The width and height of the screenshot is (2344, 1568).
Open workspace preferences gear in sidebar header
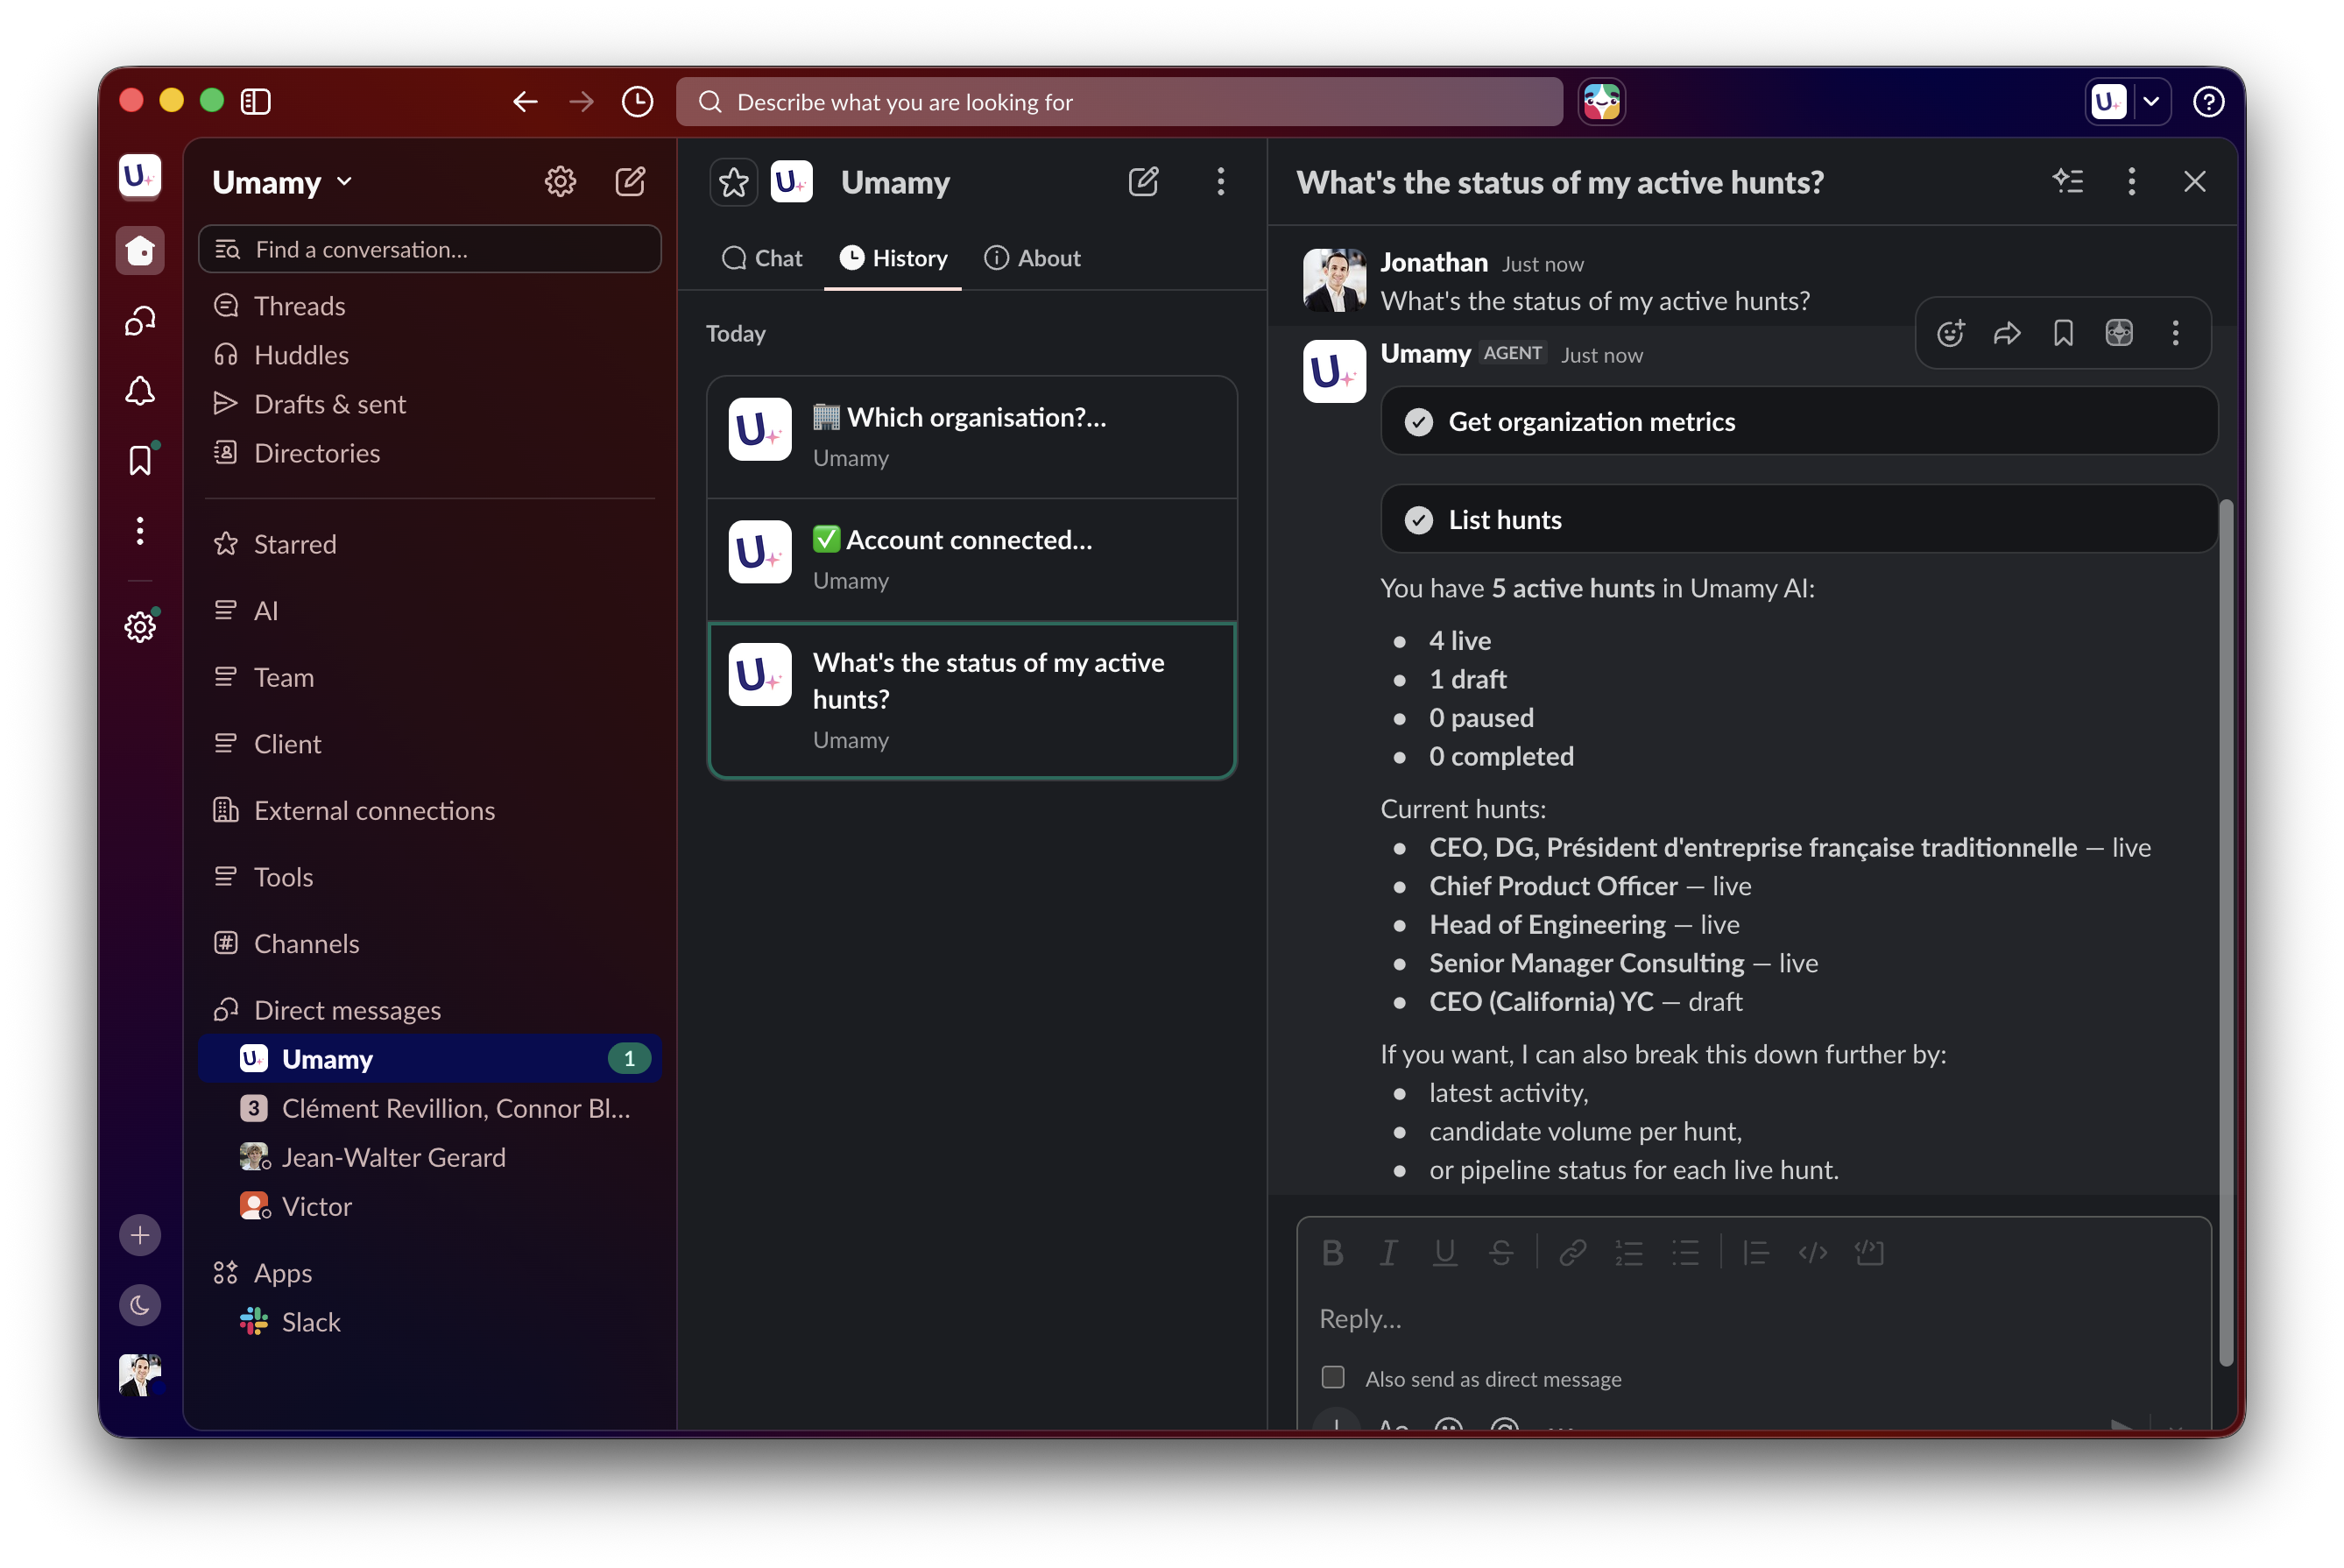coord(560,181)
